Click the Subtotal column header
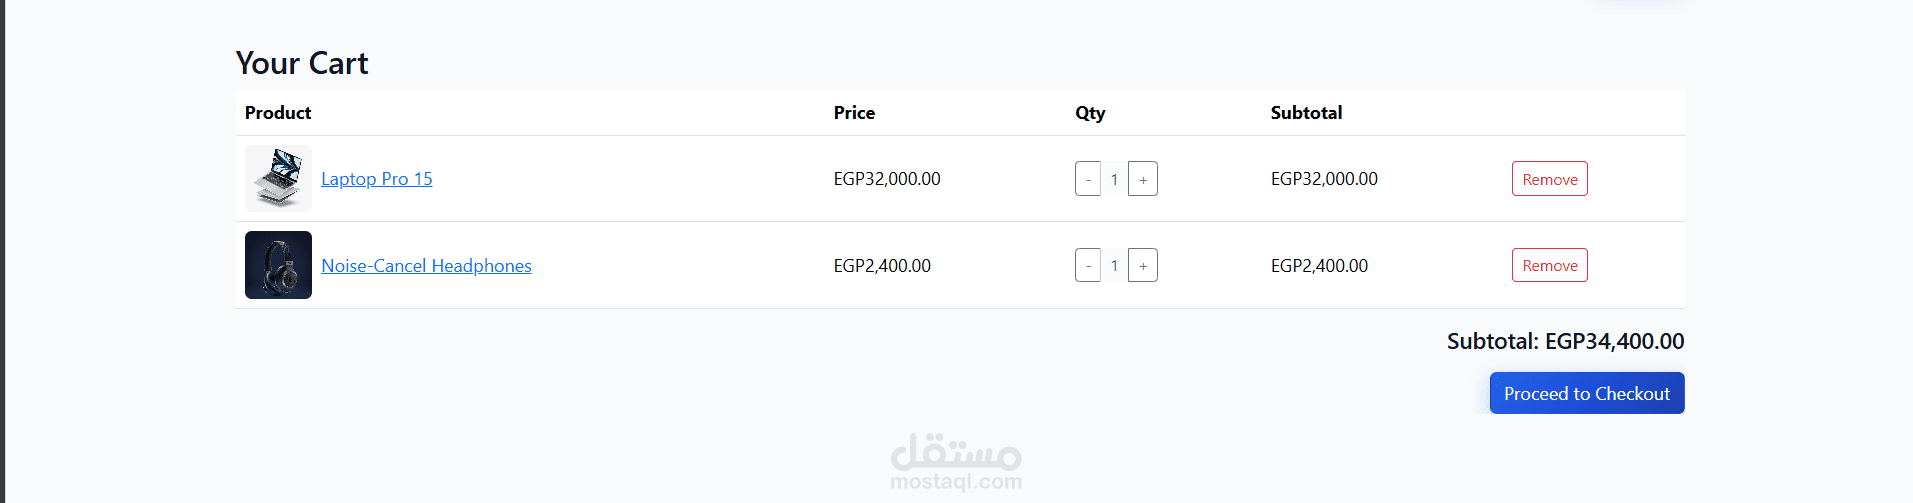 1306,113
